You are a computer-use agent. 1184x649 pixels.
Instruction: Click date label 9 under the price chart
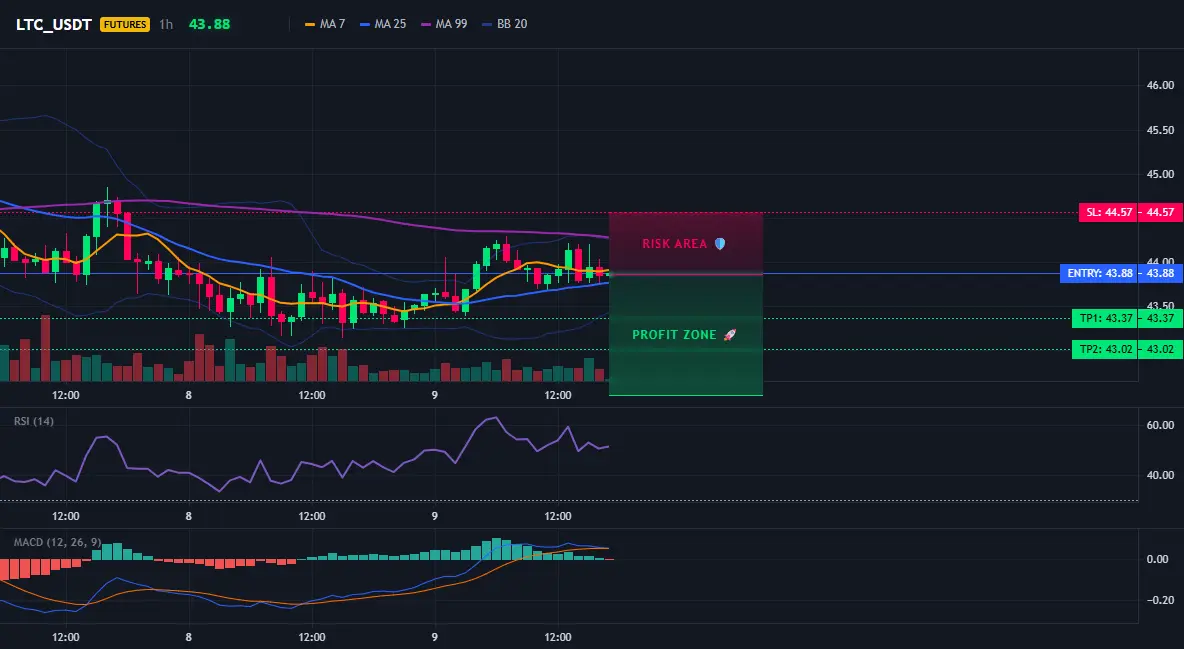point(434,395)
